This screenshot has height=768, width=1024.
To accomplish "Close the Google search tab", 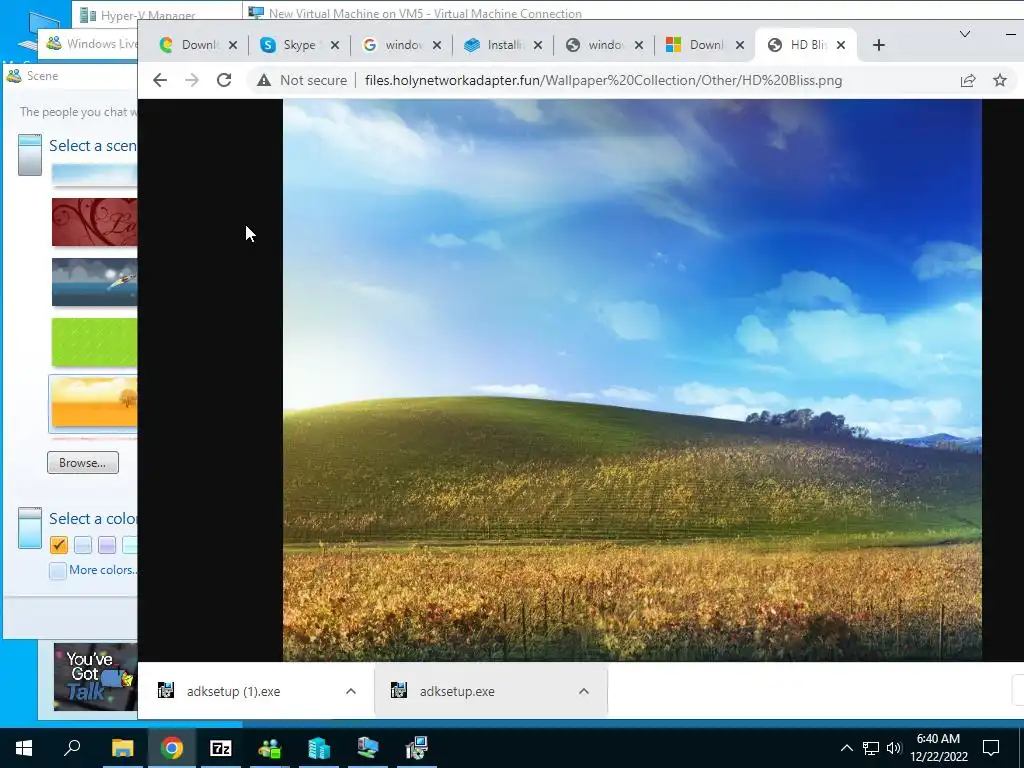I will tap(437, 45).
